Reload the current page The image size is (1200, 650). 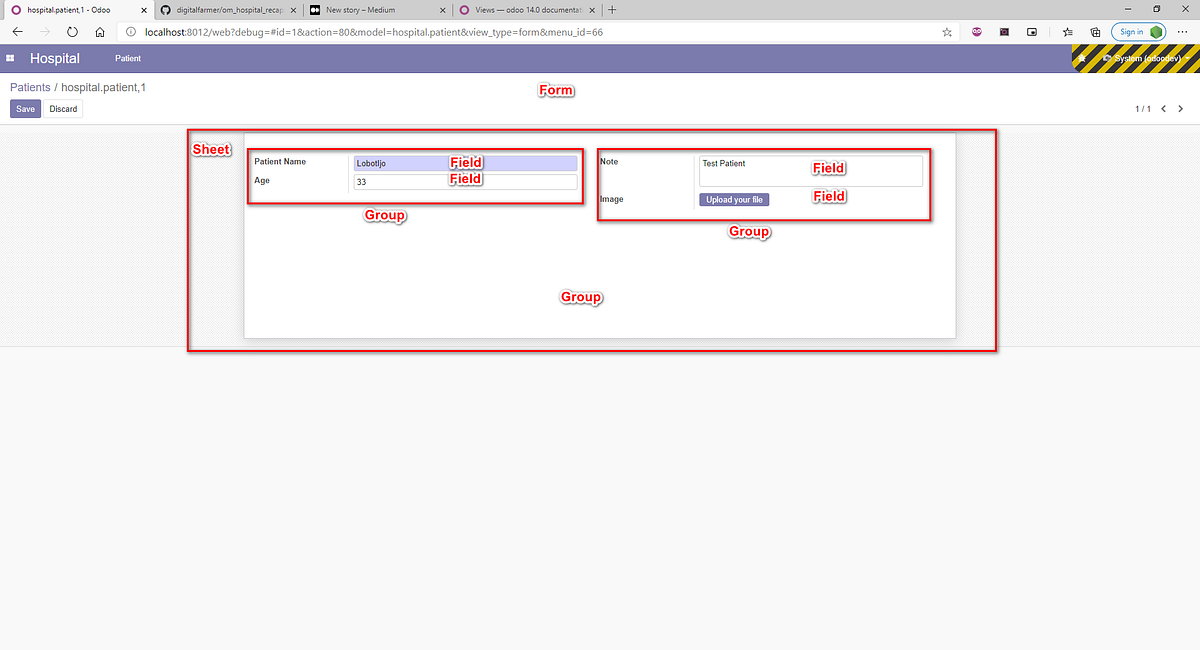70,31
